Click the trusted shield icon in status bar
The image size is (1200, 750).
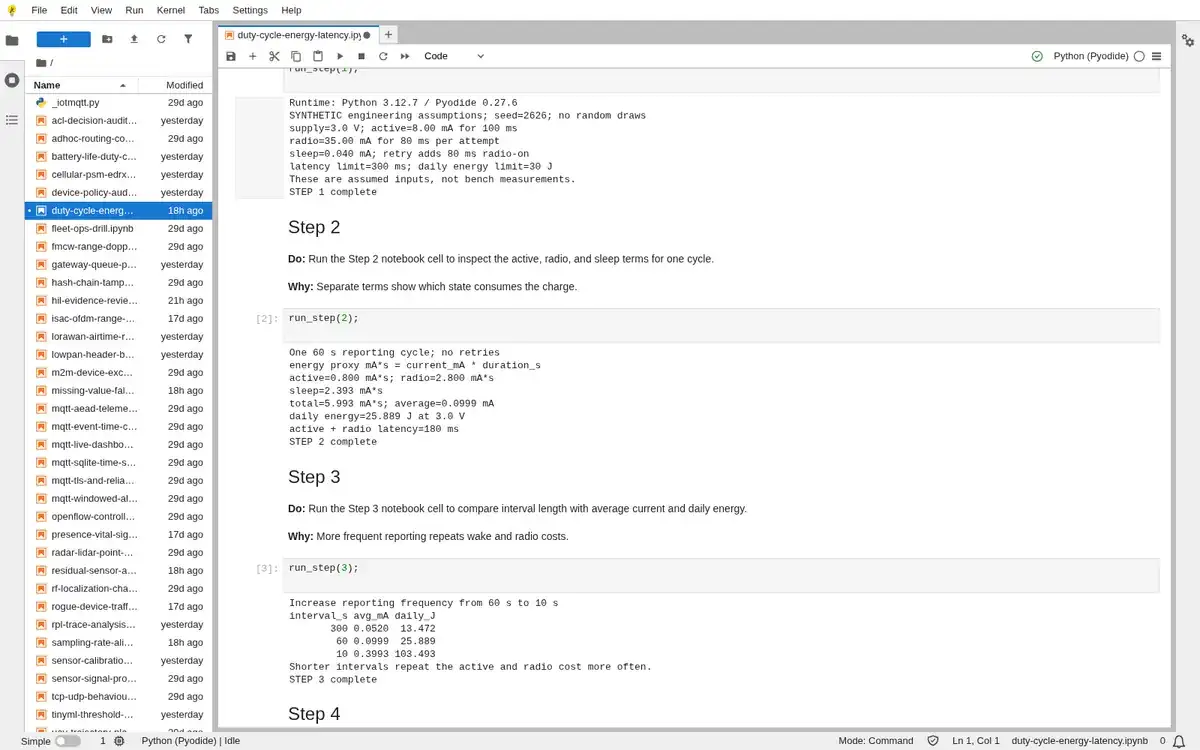coord(933,741)
